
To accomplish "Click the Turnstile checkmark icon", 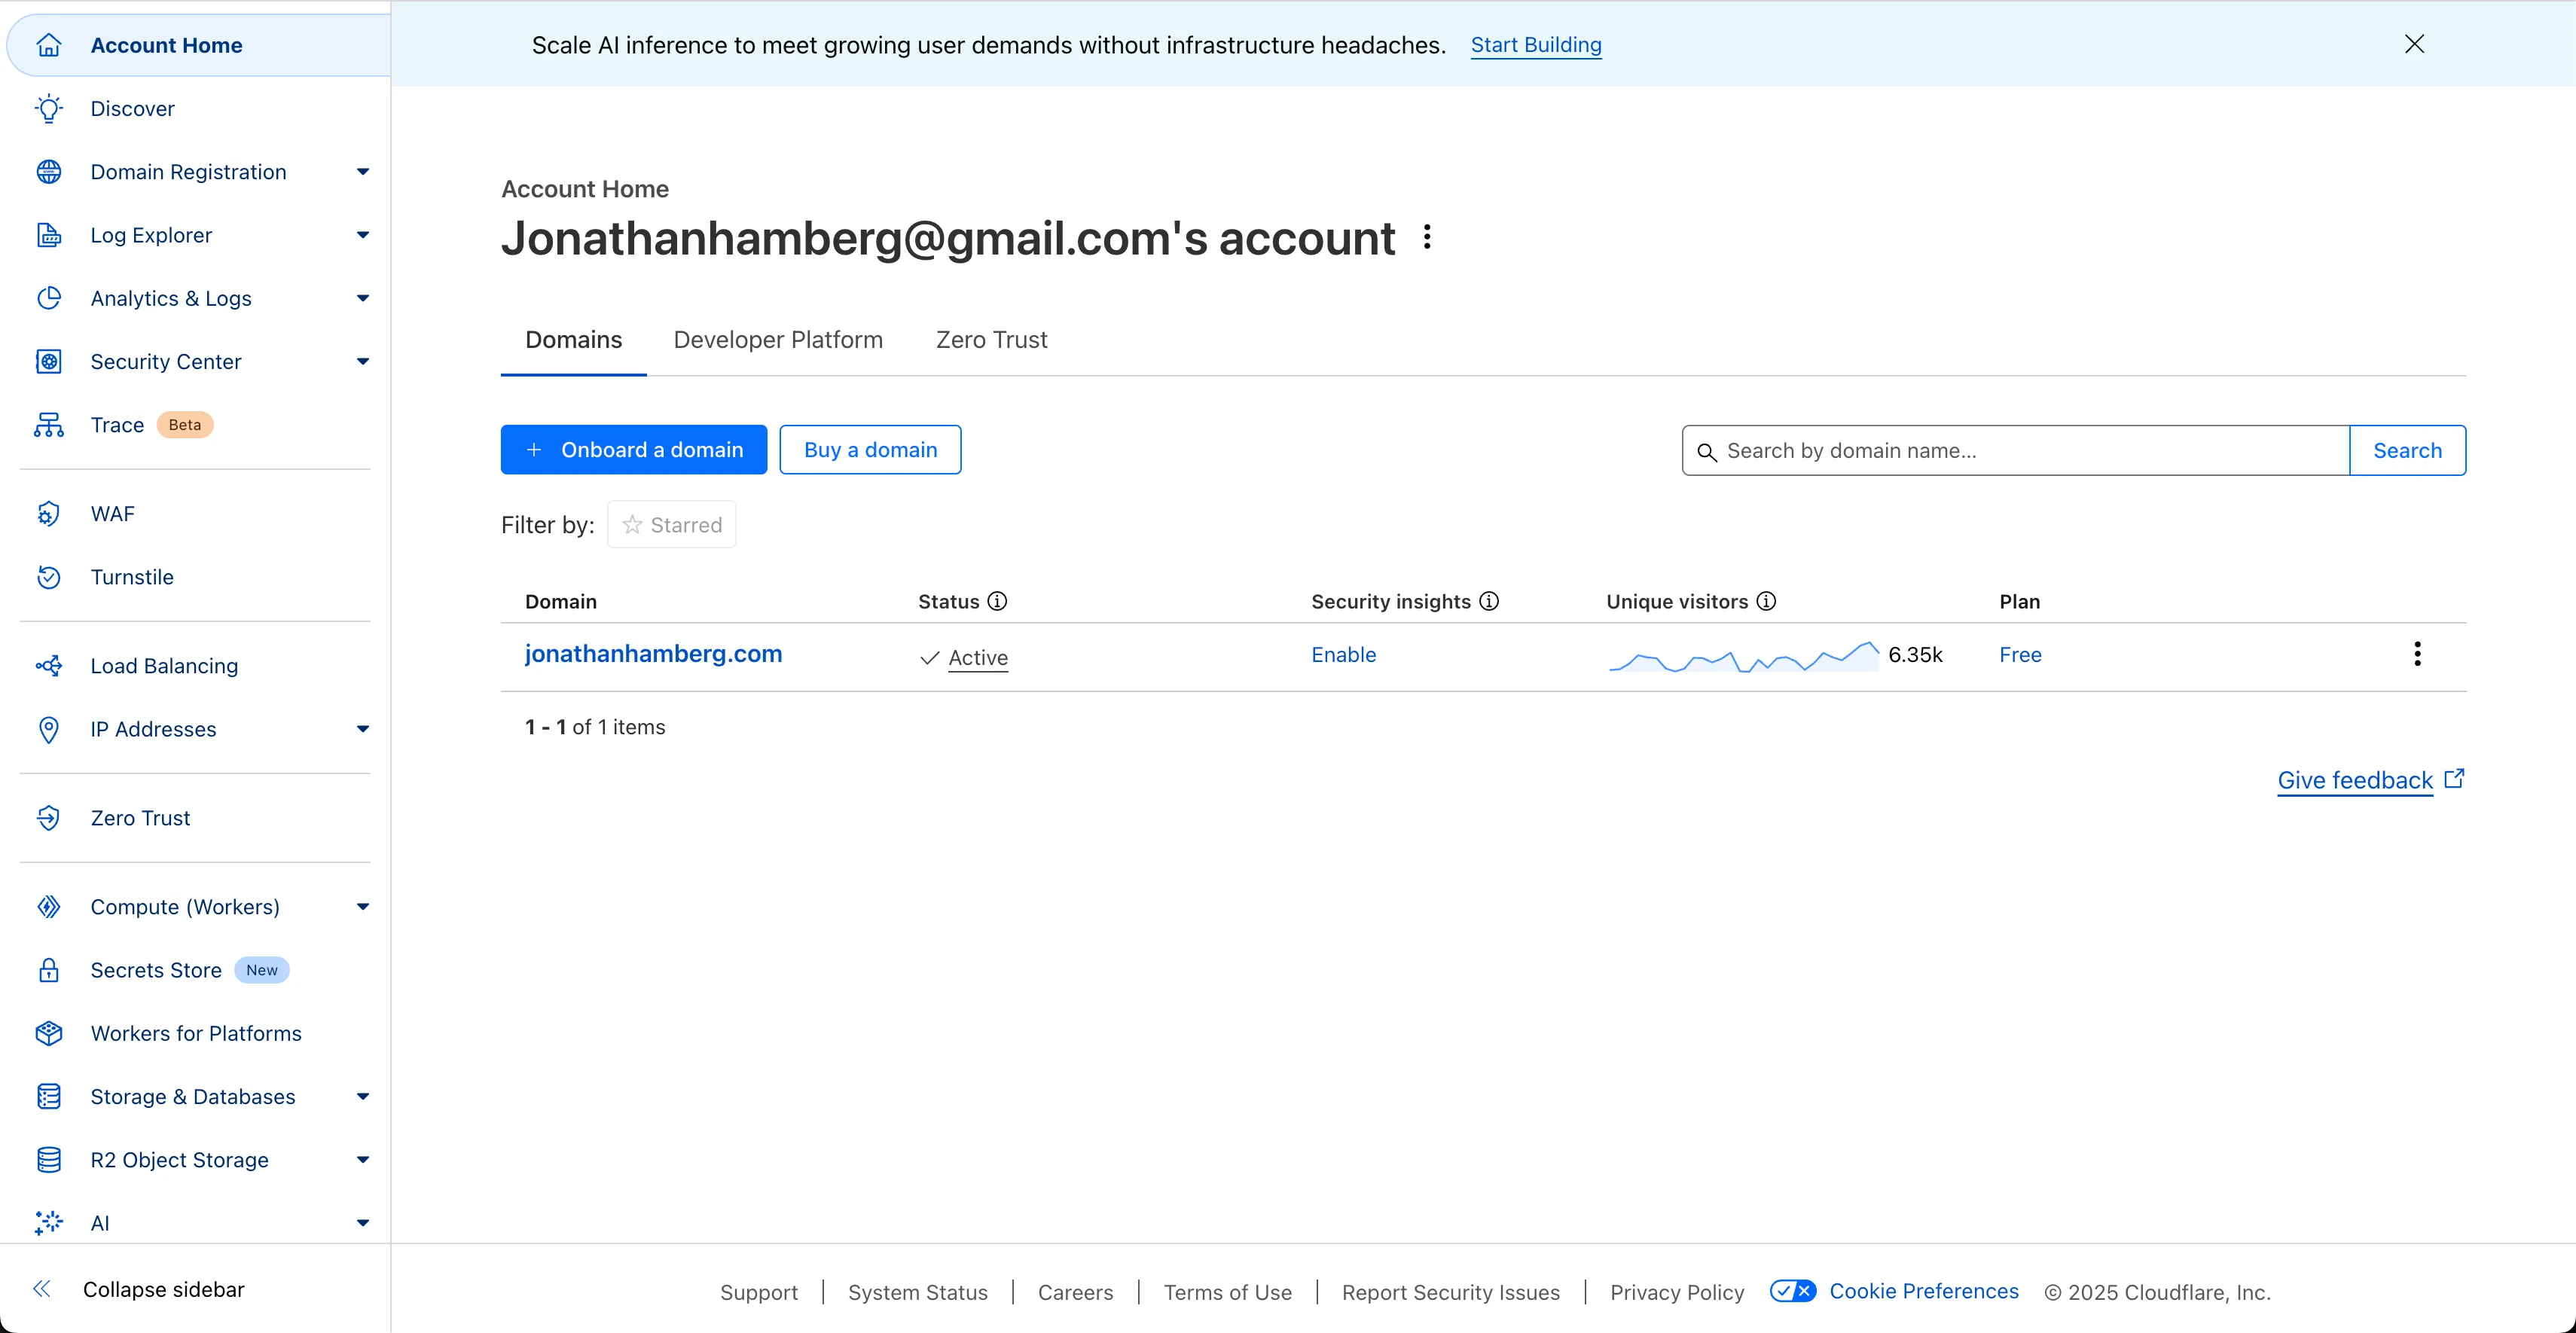I will pos(49,577).
